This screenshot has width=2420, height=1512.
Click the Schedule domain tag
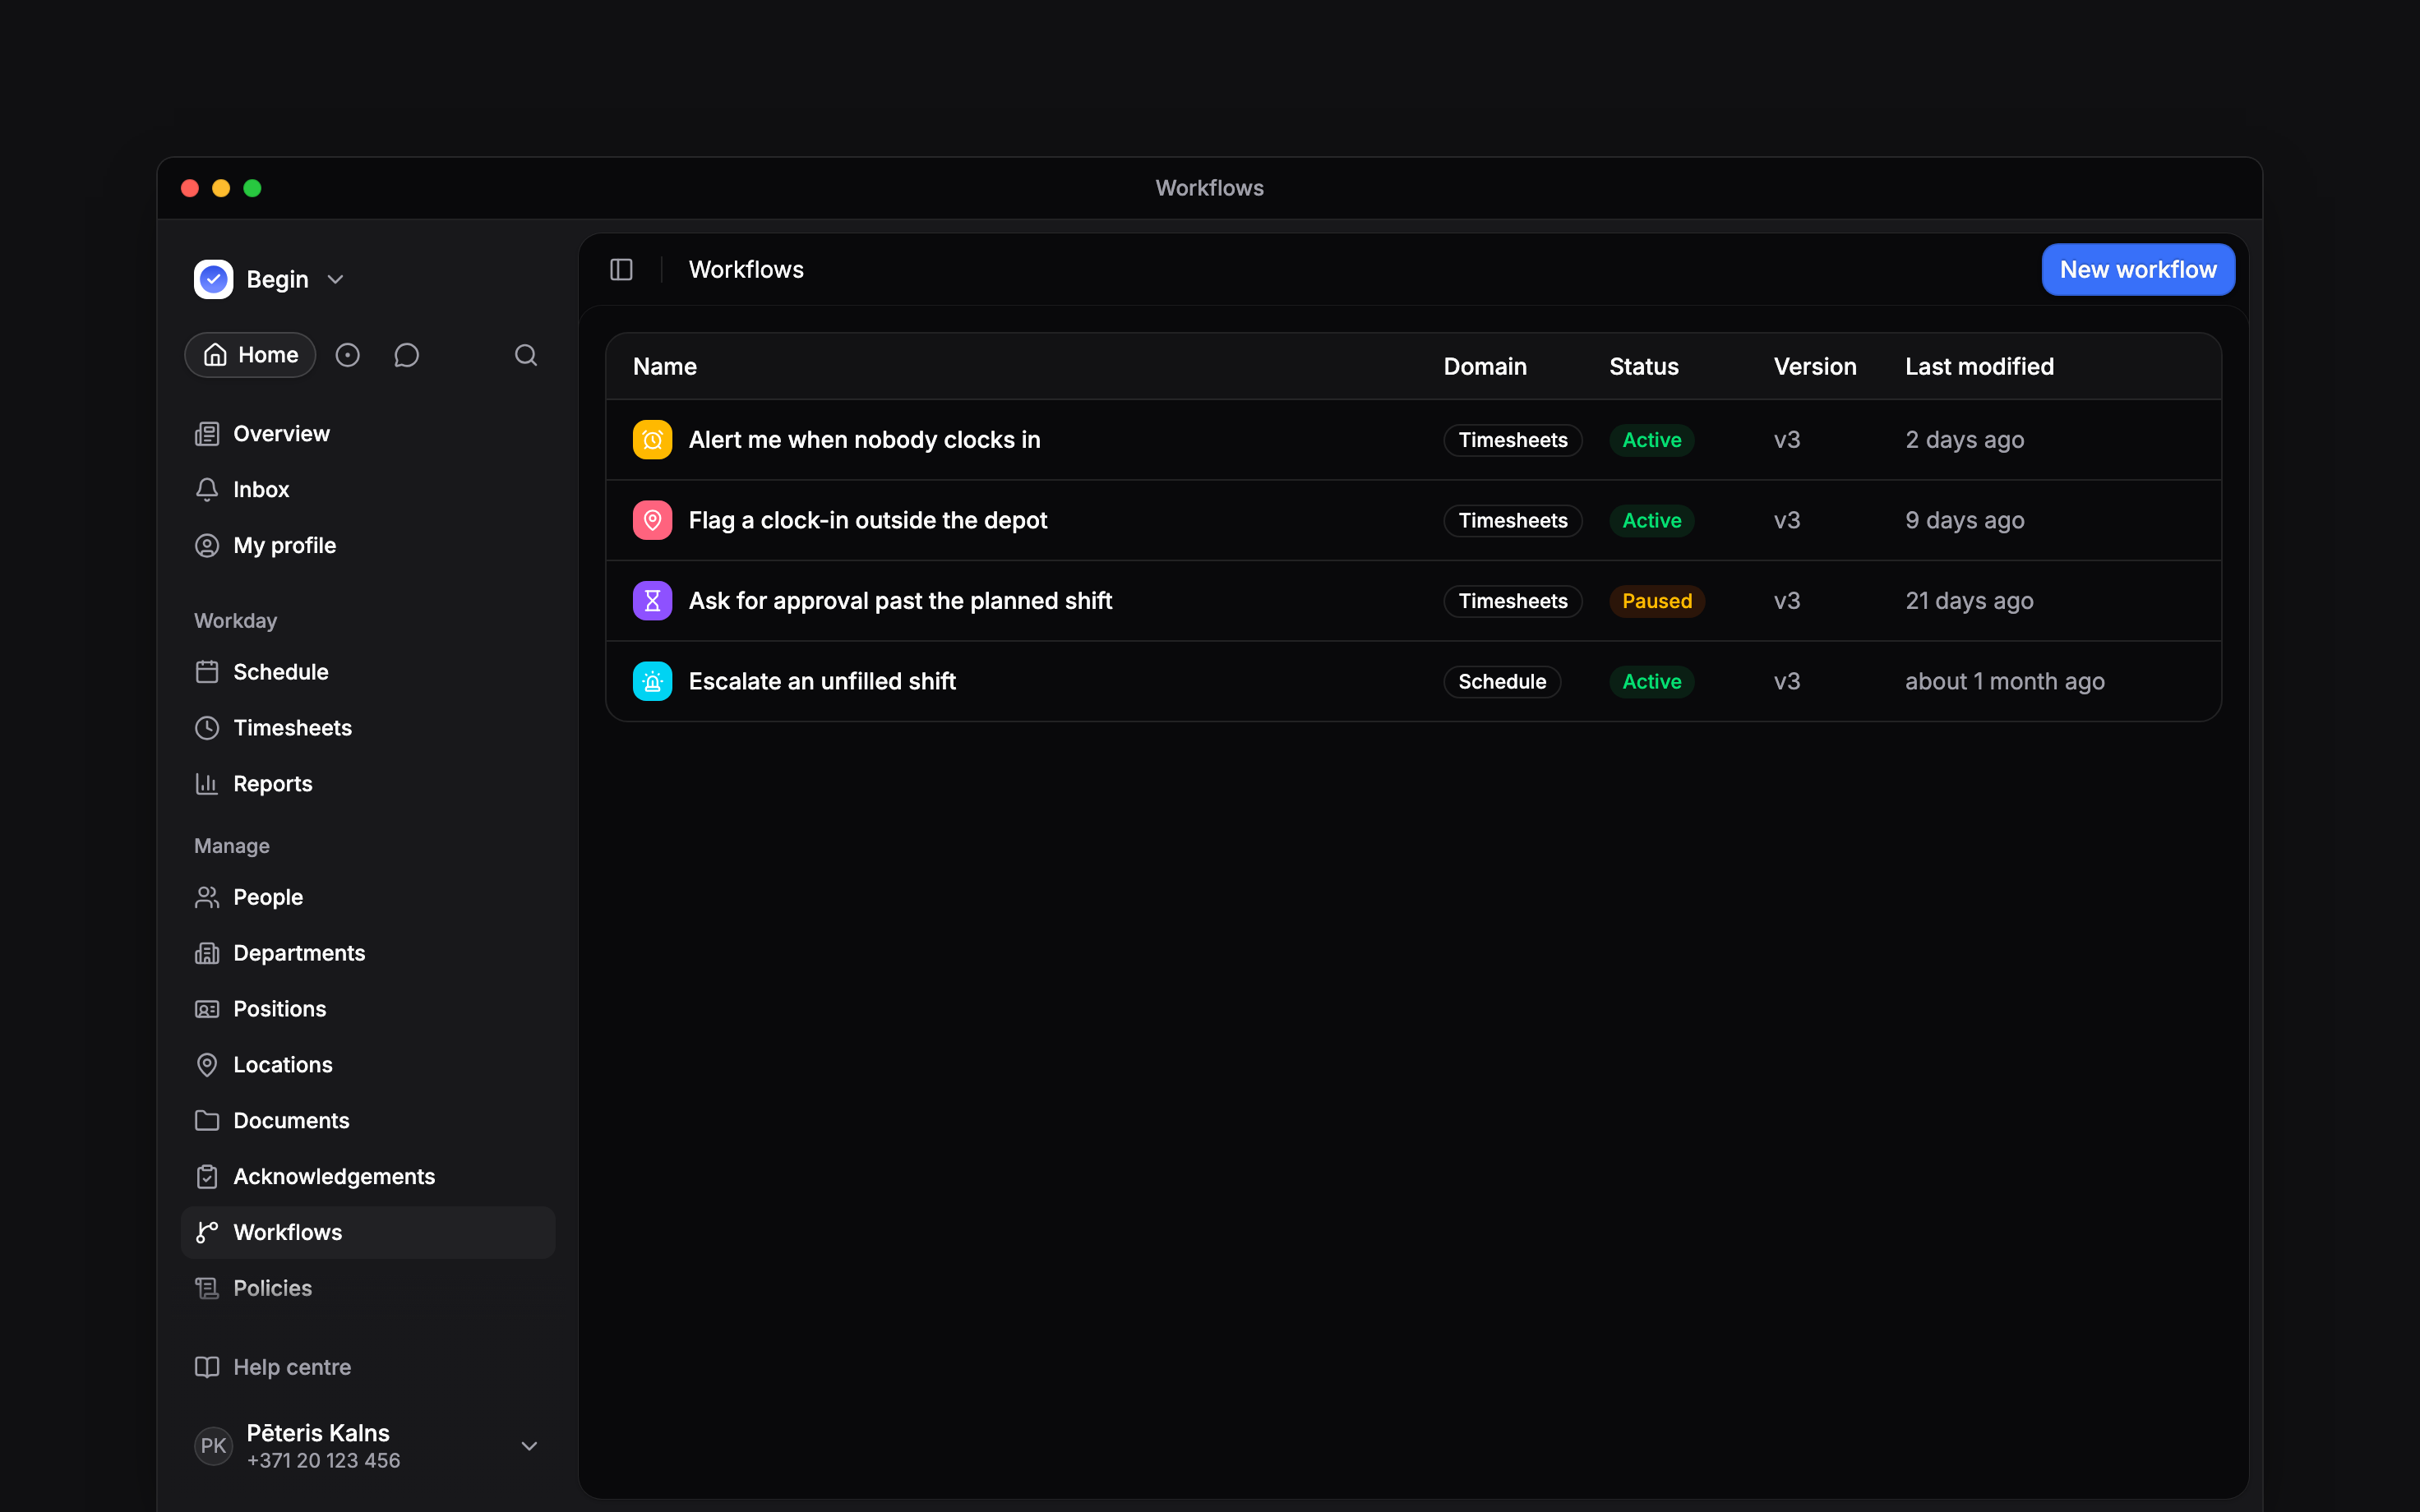click(x=1502, y=682)
